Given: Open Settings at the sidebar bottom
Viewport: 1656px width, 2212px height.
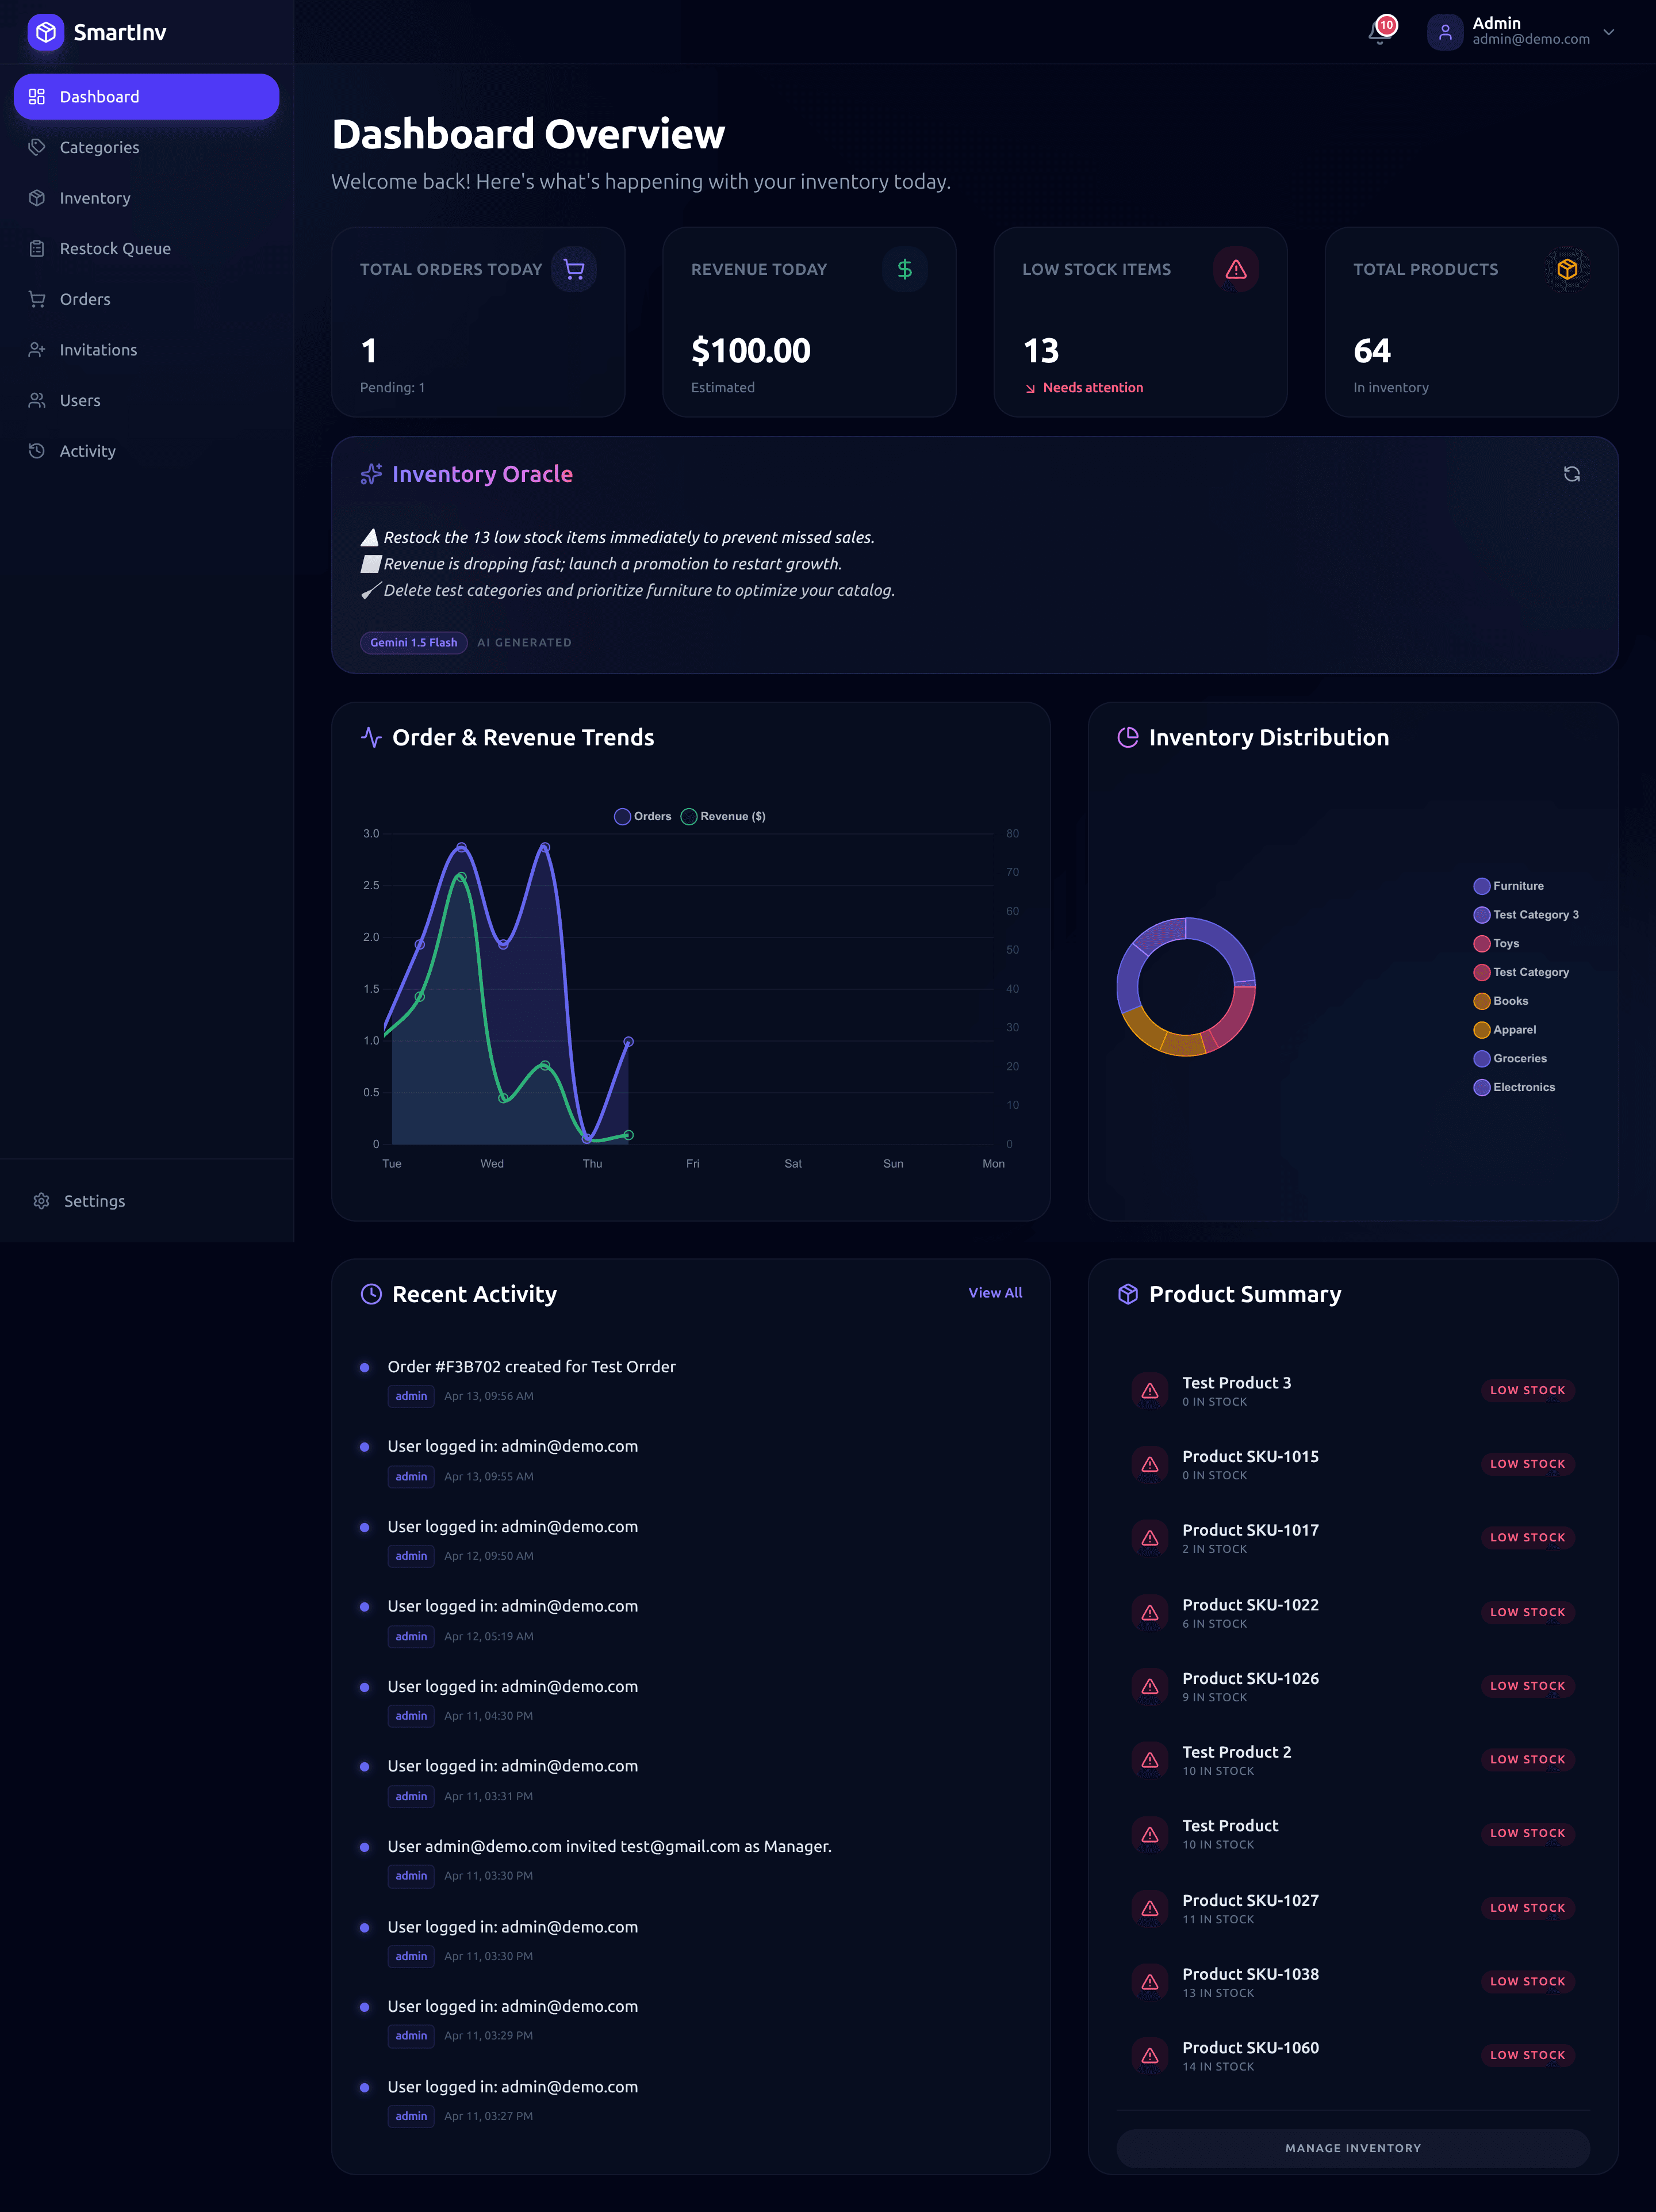Looking at the screenshot, I should click(x=146, y=1201).
